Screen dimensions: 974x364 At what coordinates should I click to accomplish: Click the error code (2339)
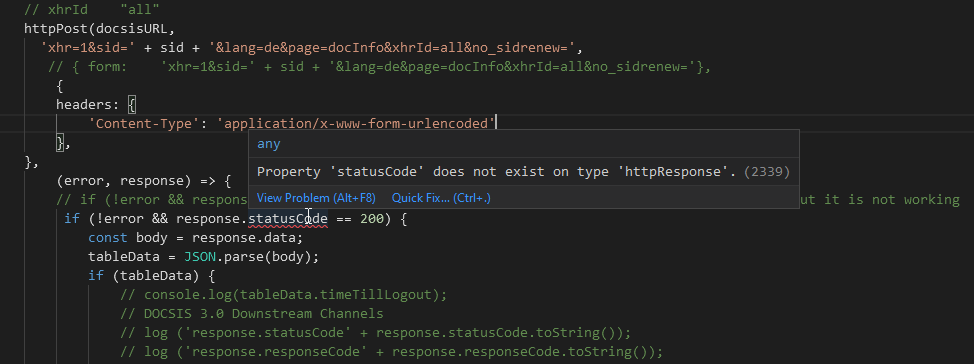click(767, 172)
